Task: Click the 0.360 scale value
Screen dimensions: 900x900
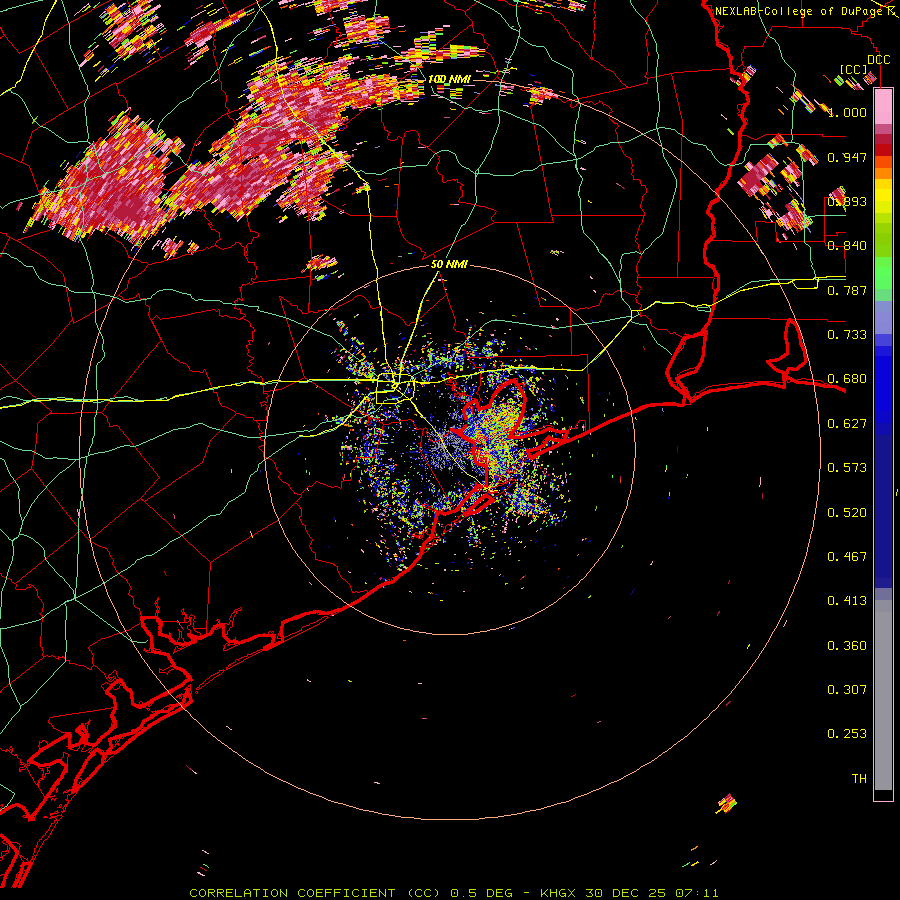Action: (x=847, y=646)
